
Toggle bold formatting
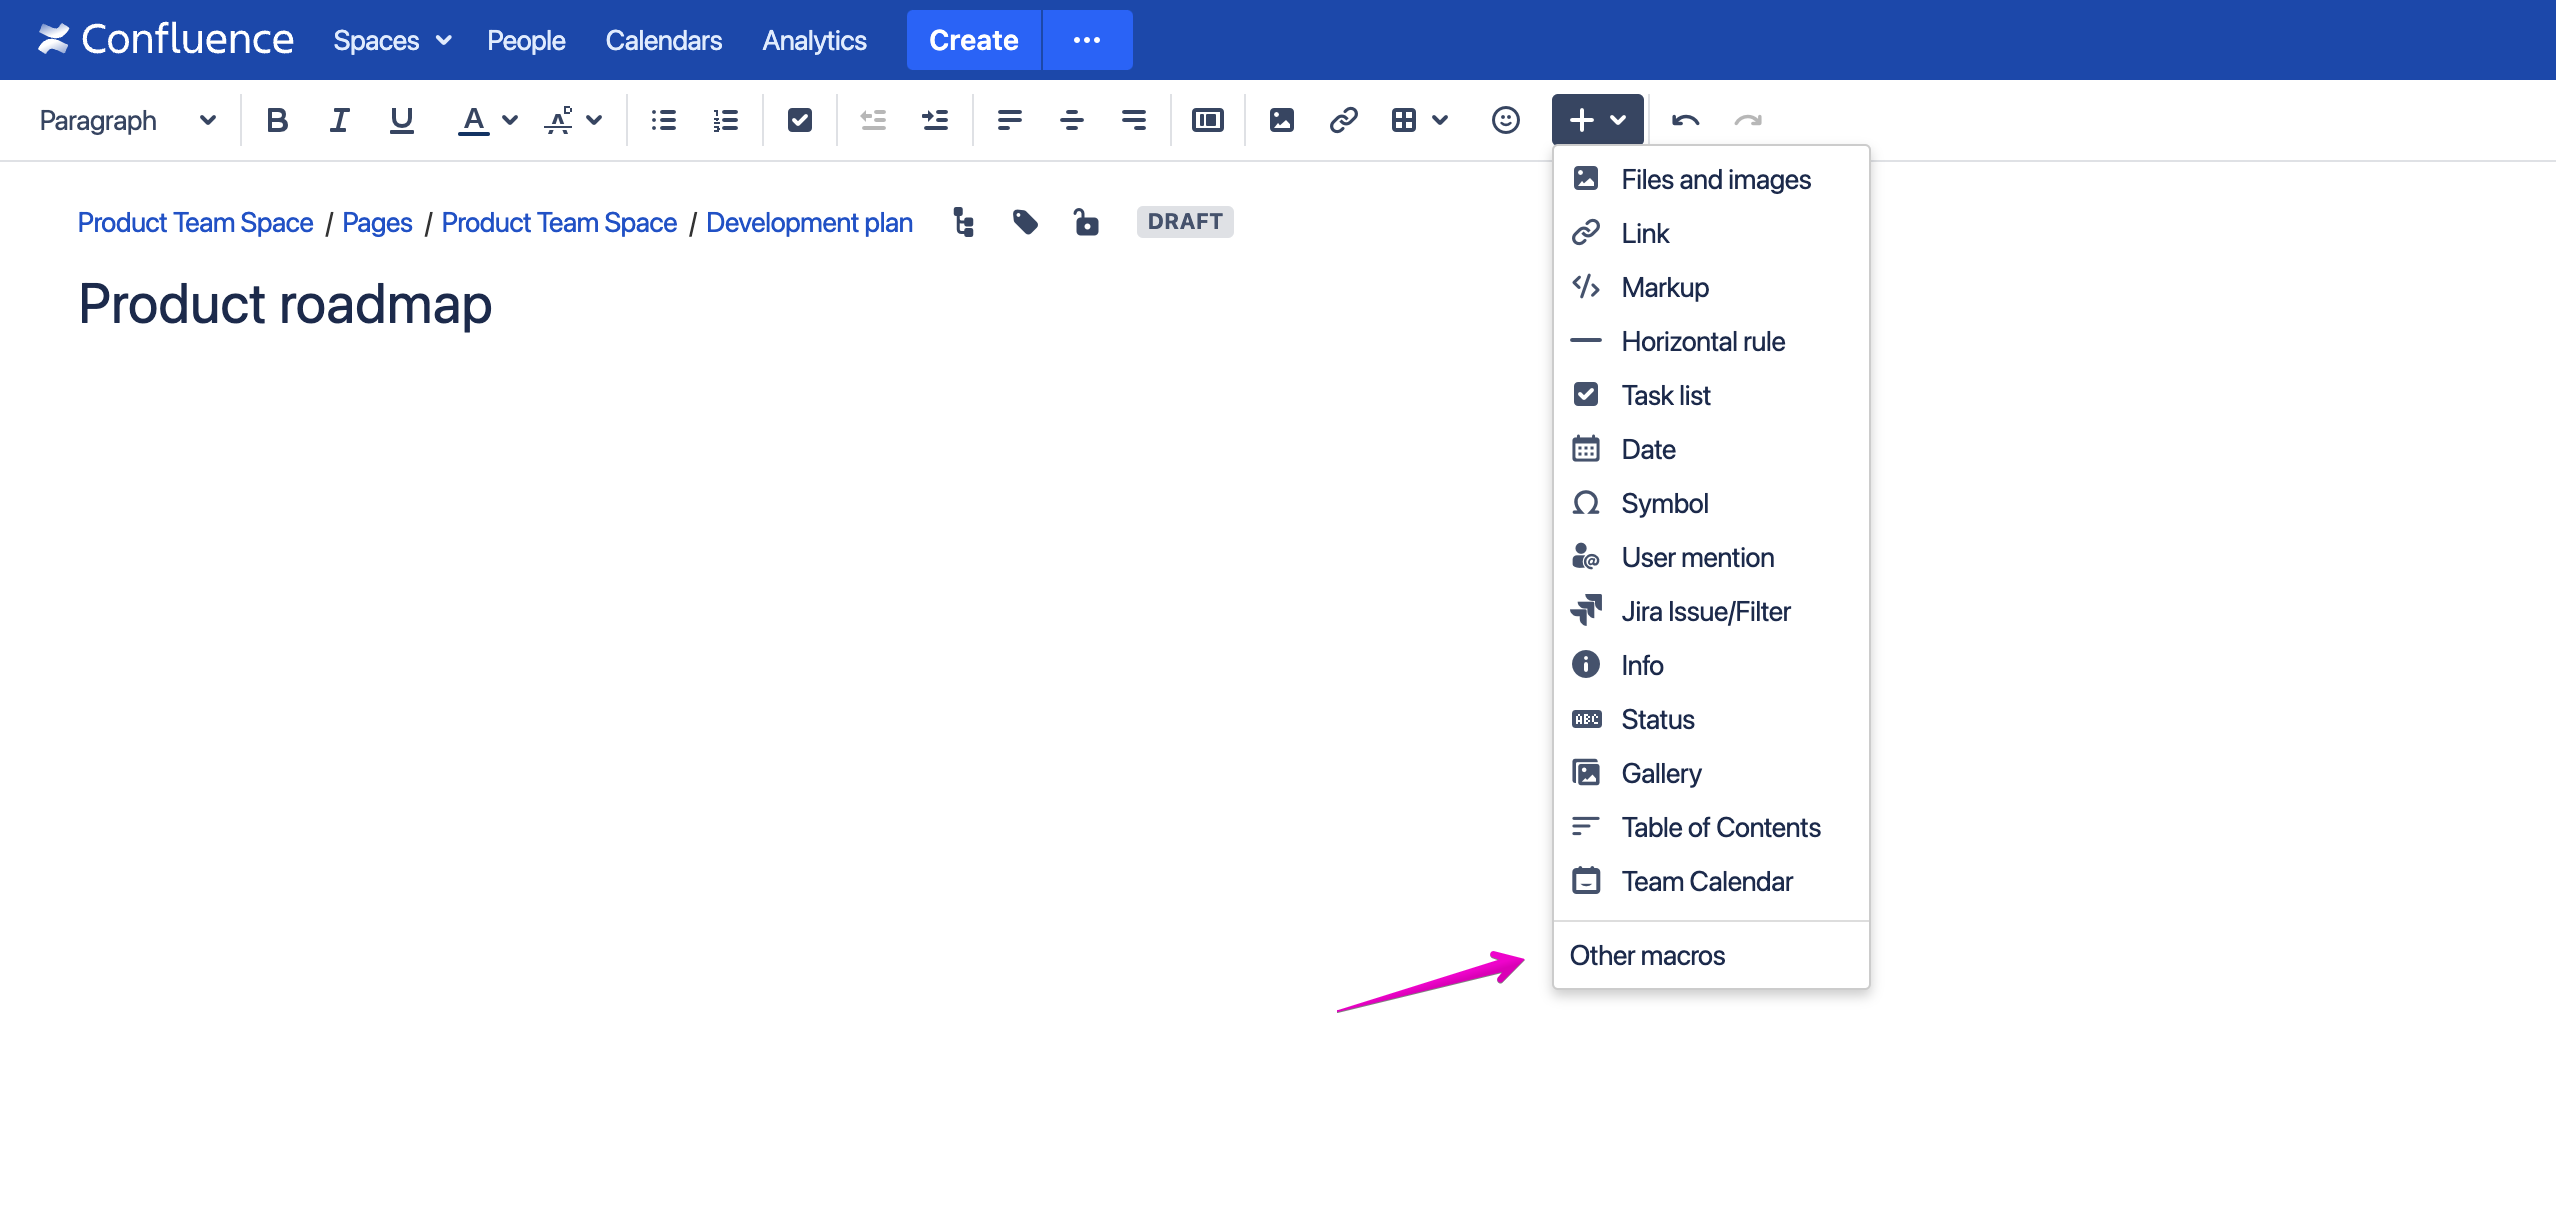pyautogui.click(x=277, y=121)
